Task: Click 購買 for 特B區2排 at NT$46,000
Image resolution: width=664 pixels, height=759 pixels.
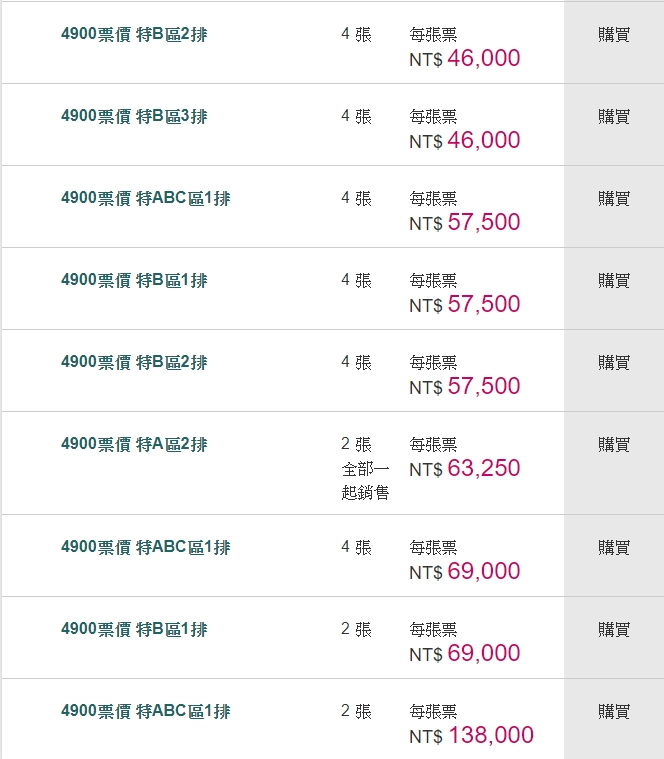Action: pyautogui.click(x=614, y=35)
